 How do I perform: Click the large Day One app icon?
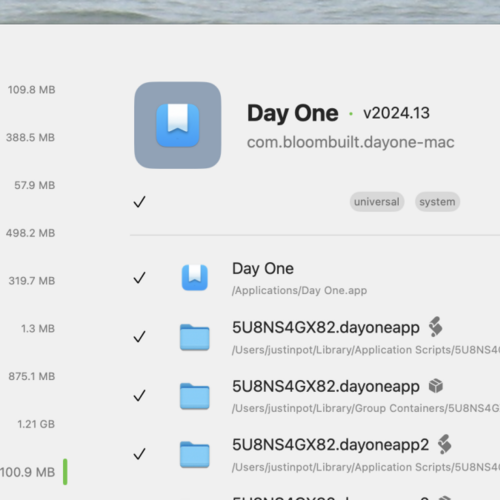click(x=178, y=125)
